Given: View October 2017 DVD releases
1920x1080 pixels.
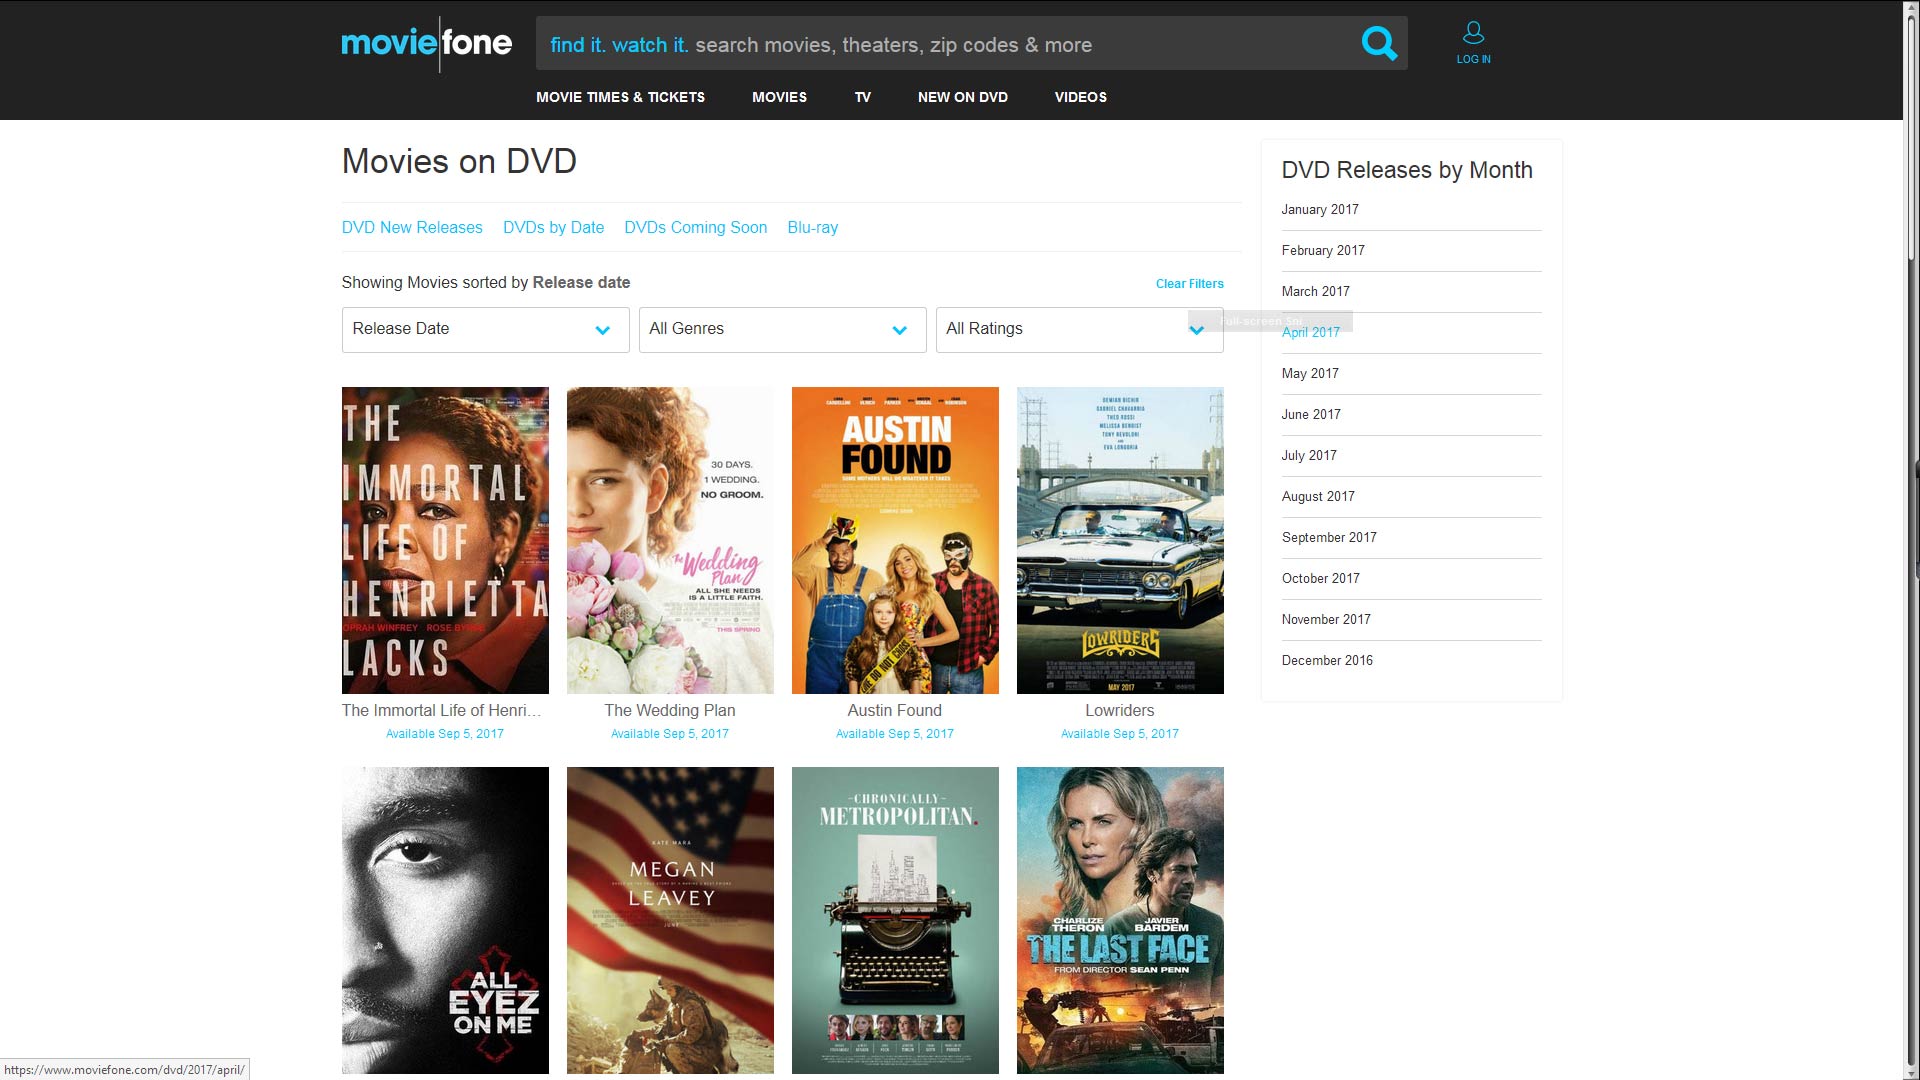Looking at the screenshot, I should [x=1321, y=578].
